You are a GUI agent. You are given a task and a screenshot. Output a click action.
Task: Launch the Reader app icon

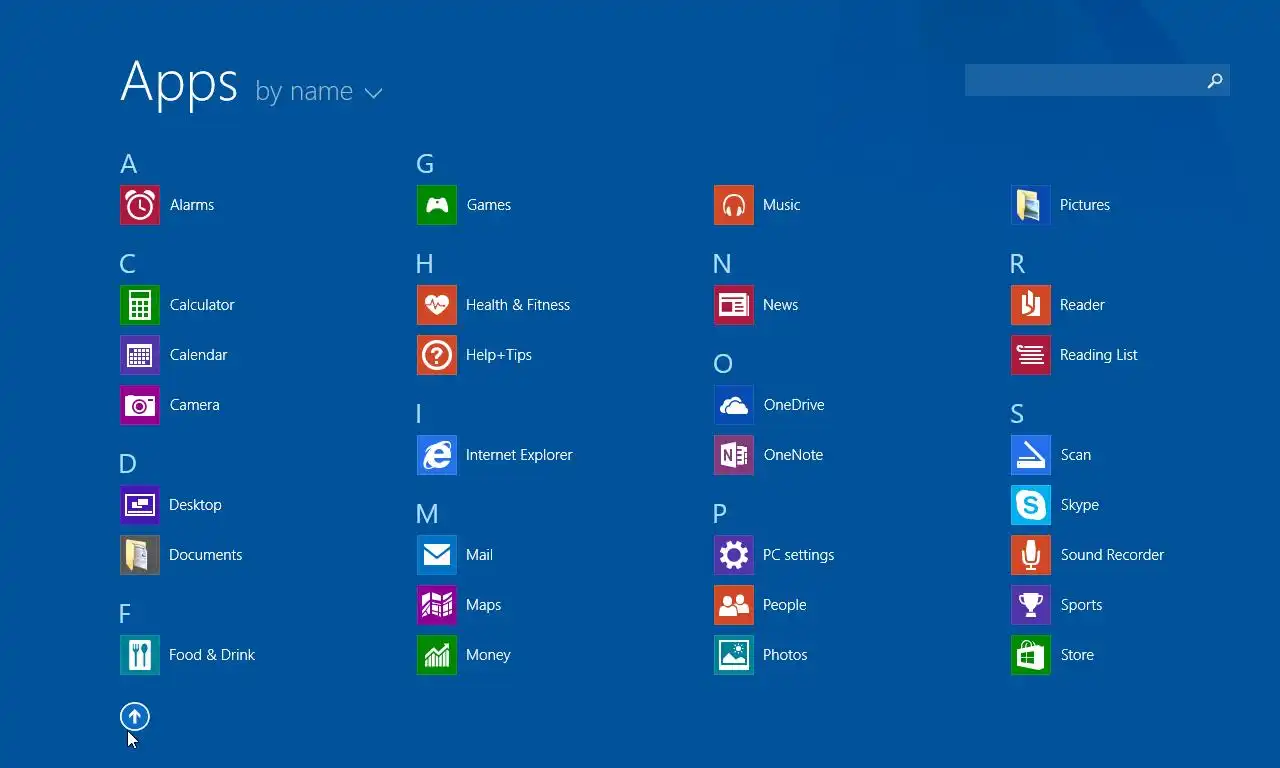click(x=1031, y=305)
